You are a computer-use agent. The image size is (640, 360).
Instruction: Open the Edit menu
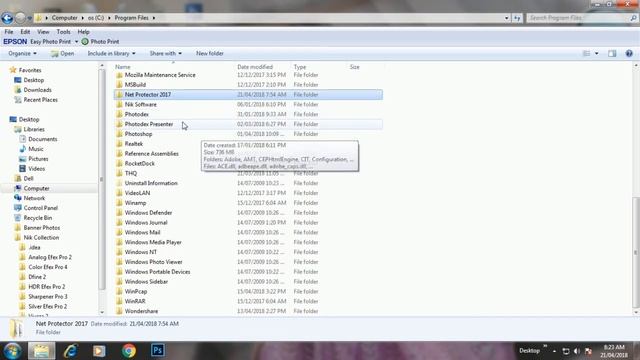pos(25,32)
